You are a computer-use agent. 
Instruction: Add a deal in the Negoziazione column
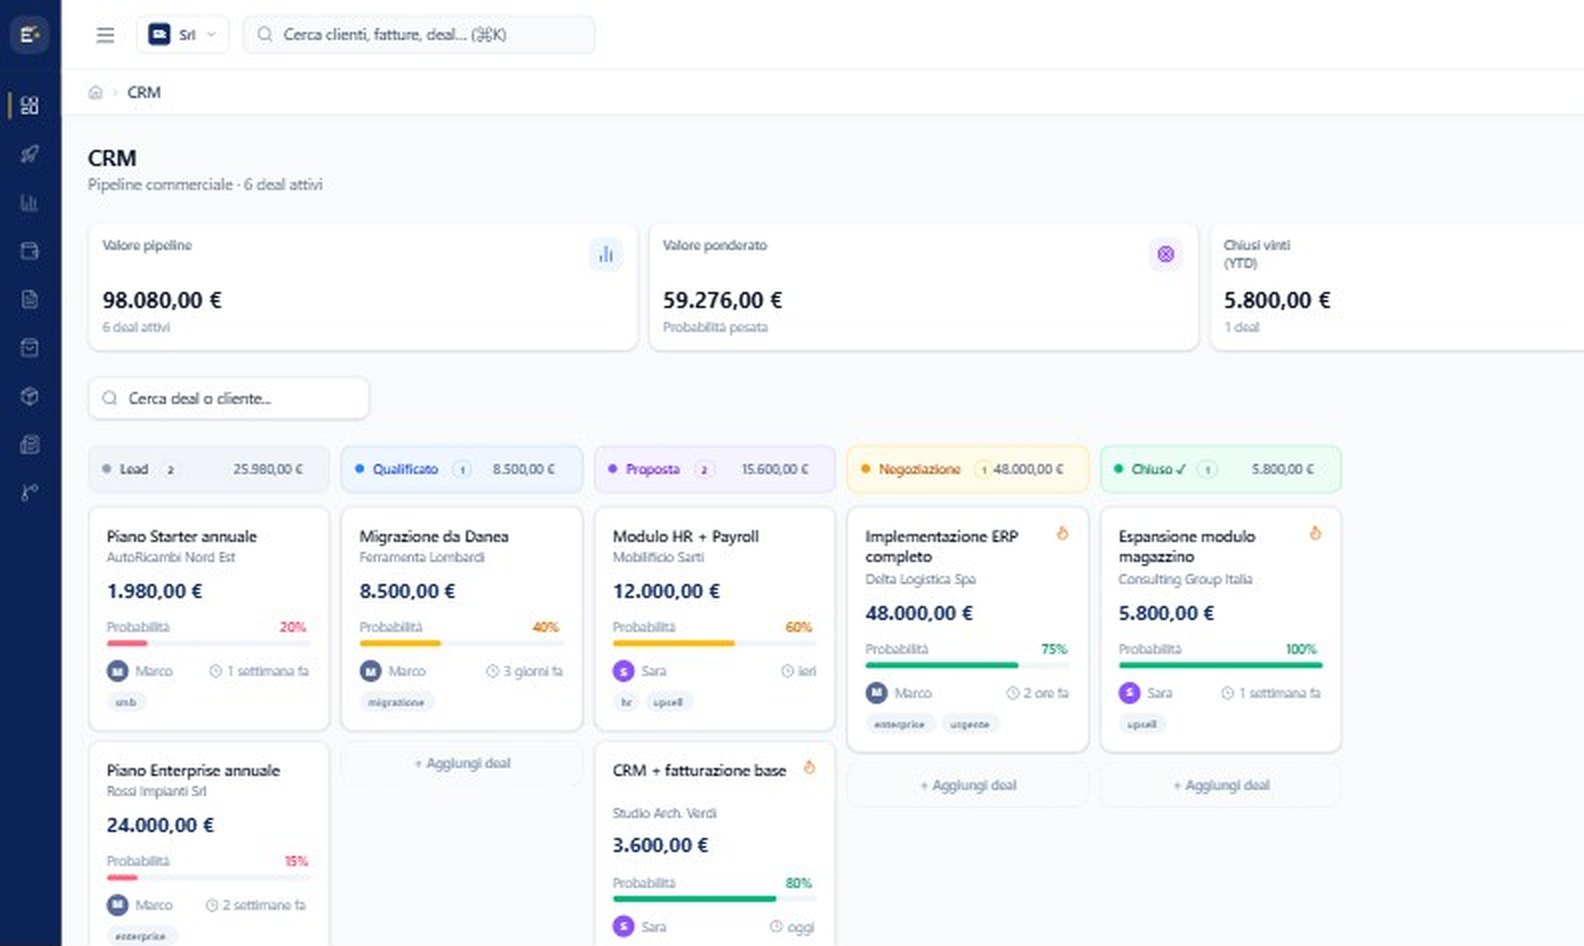[968, 785]
